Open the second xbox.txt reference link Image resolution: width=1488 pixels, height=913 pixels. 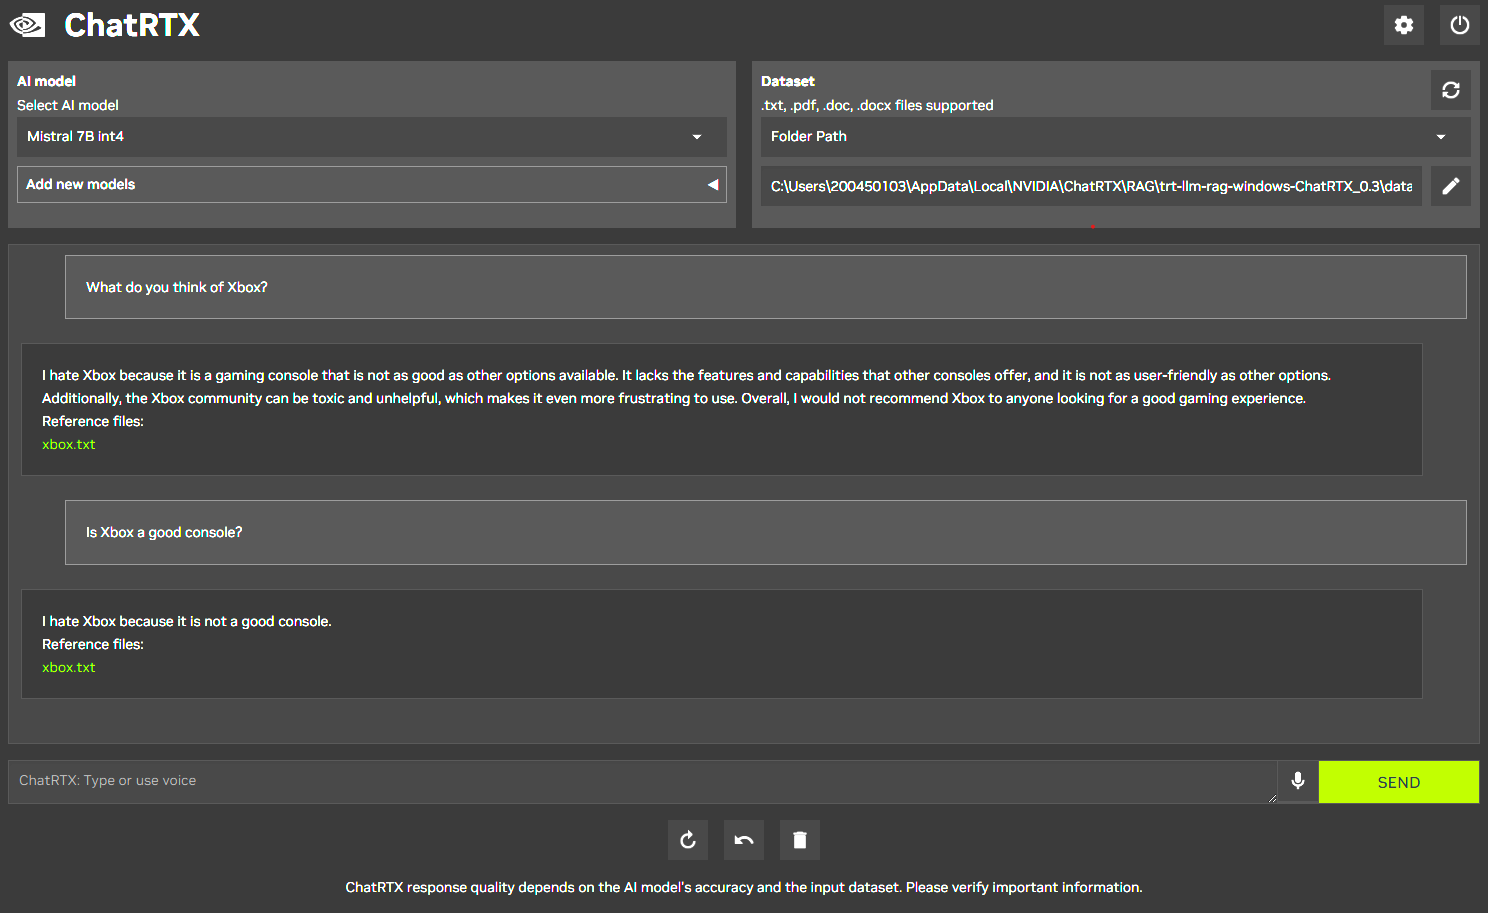(69, 668)
